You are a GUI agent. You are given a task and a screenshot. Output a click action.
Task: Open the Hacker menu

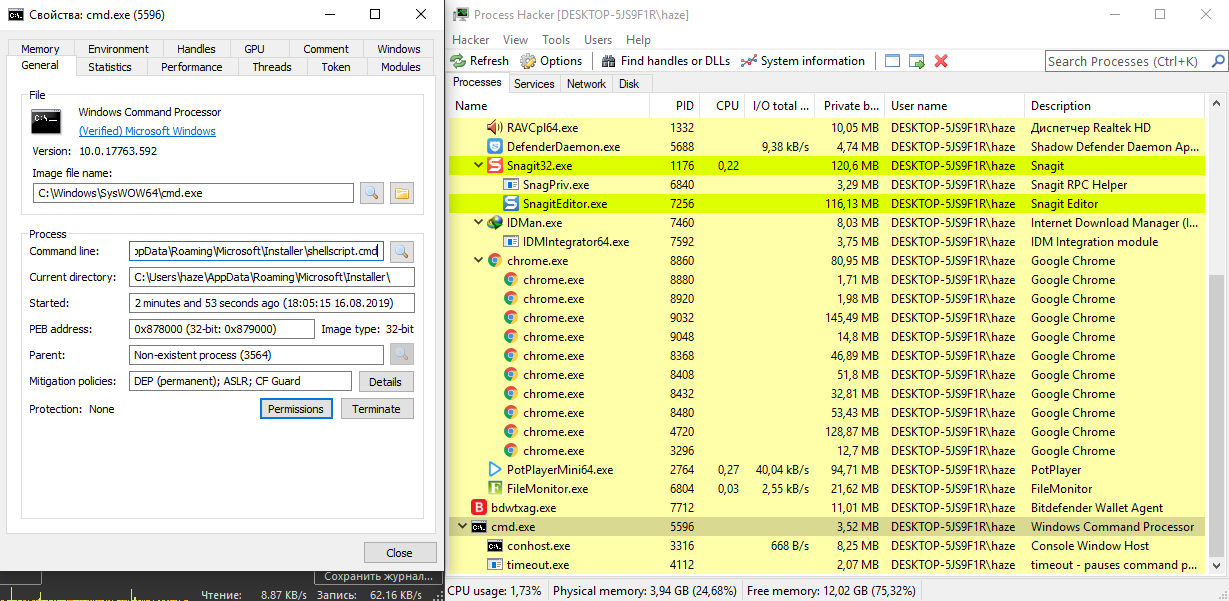coord(471,40)
